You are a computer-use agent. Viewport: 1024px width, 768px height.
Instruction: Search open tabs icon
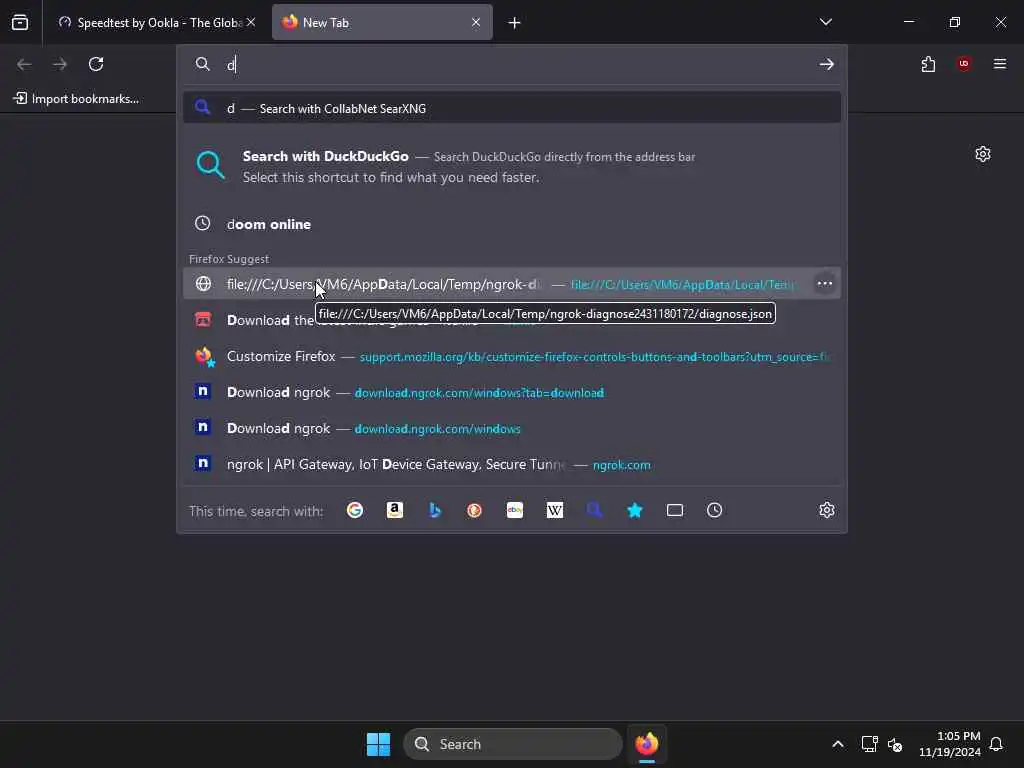click(675, 510)
